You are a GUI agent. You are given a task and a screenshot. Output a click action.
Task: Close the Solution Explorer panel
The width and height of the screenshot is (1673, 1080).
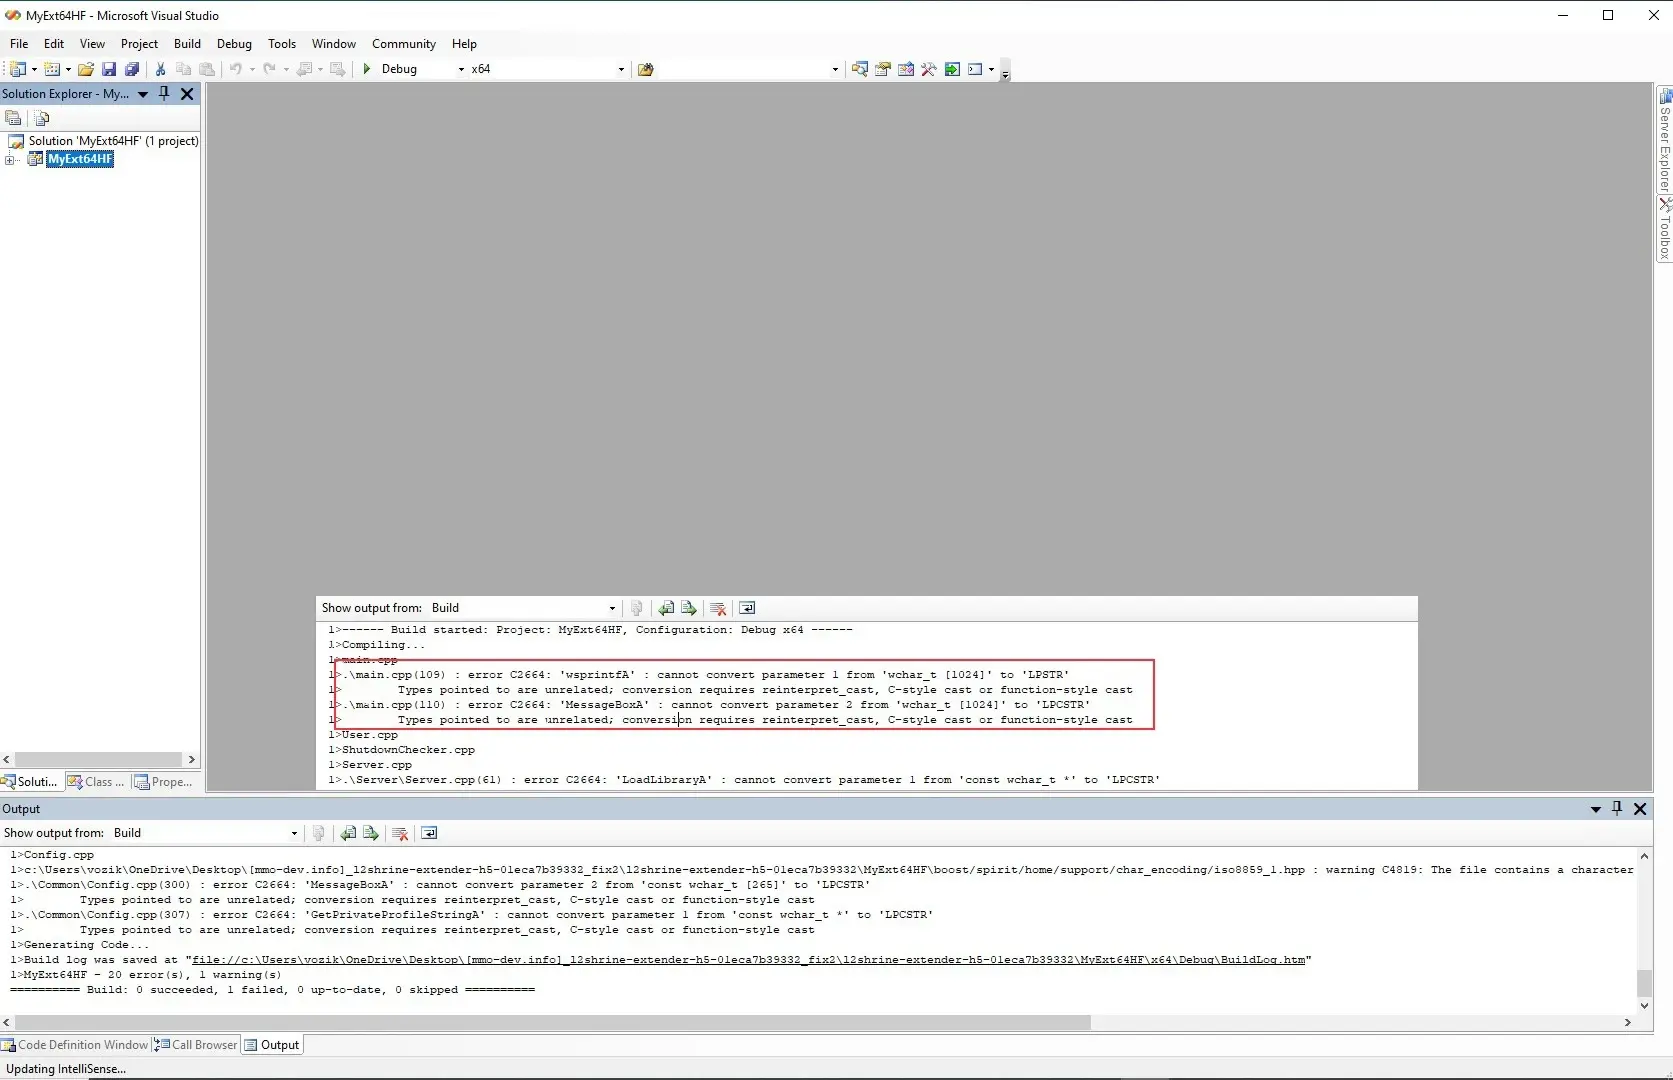187,93
